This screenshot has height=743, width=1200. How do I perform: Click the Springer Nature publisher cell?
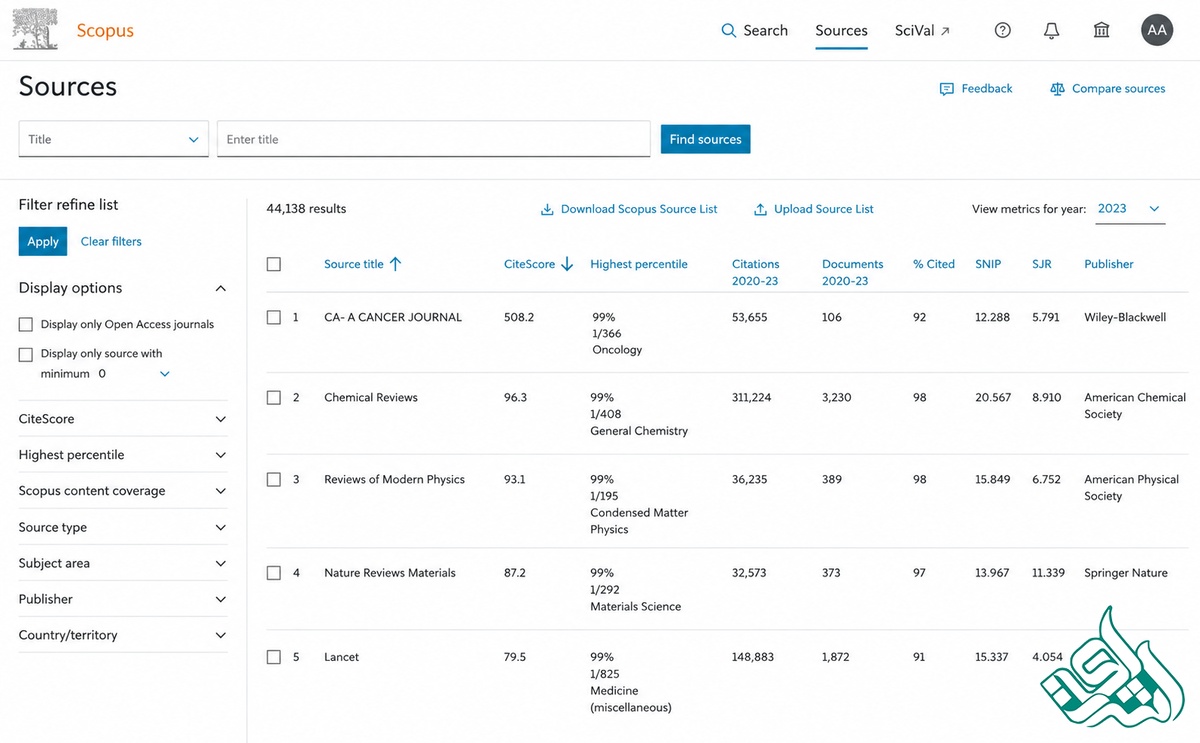[x=1126, y=573]
